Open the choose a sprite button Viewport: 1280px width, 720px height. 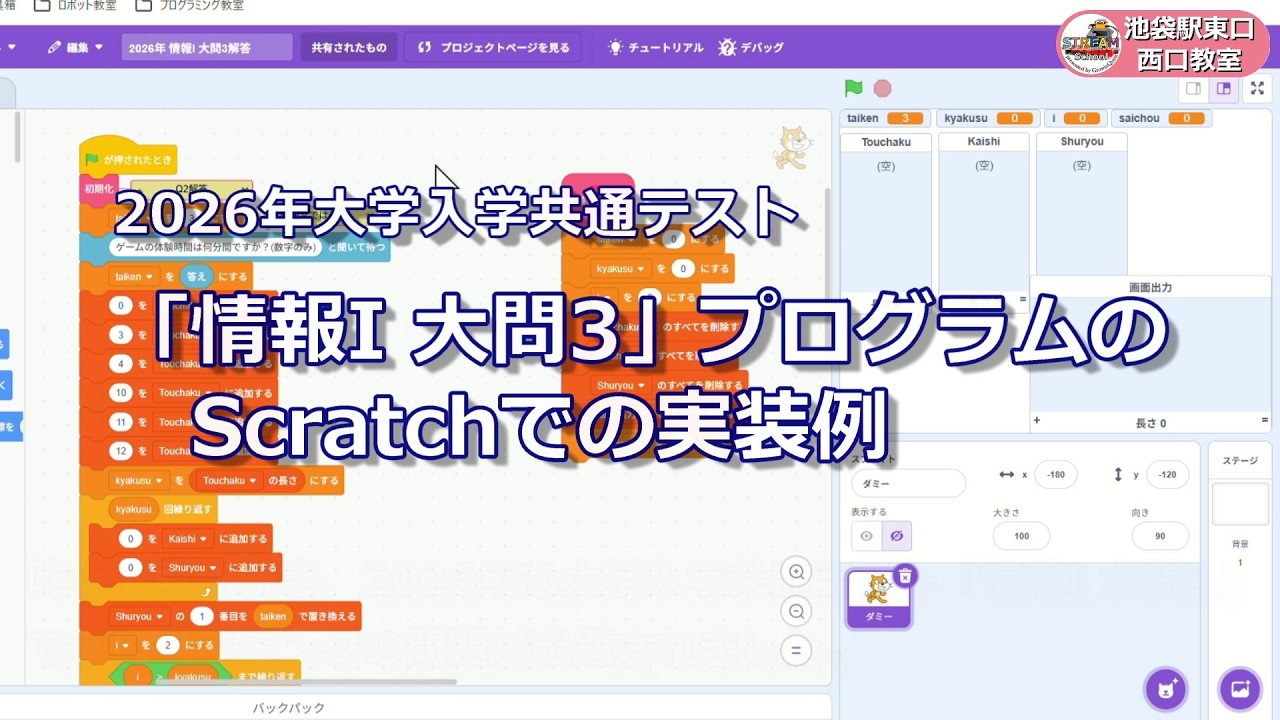coord(1165,689)
